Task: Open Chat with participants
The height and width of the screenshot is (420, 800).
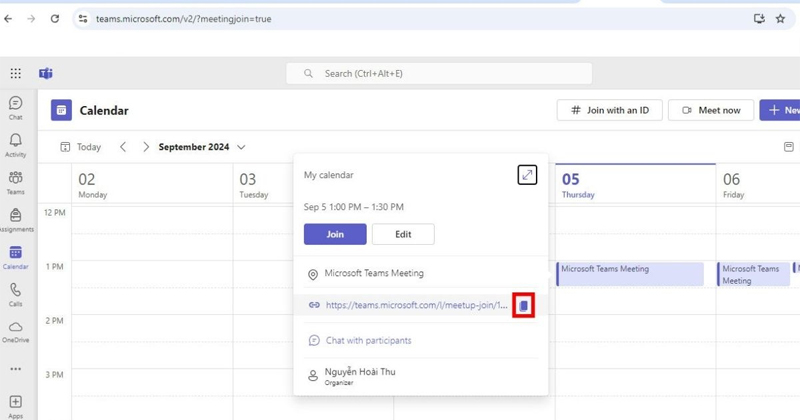Action: pos(368,340)
